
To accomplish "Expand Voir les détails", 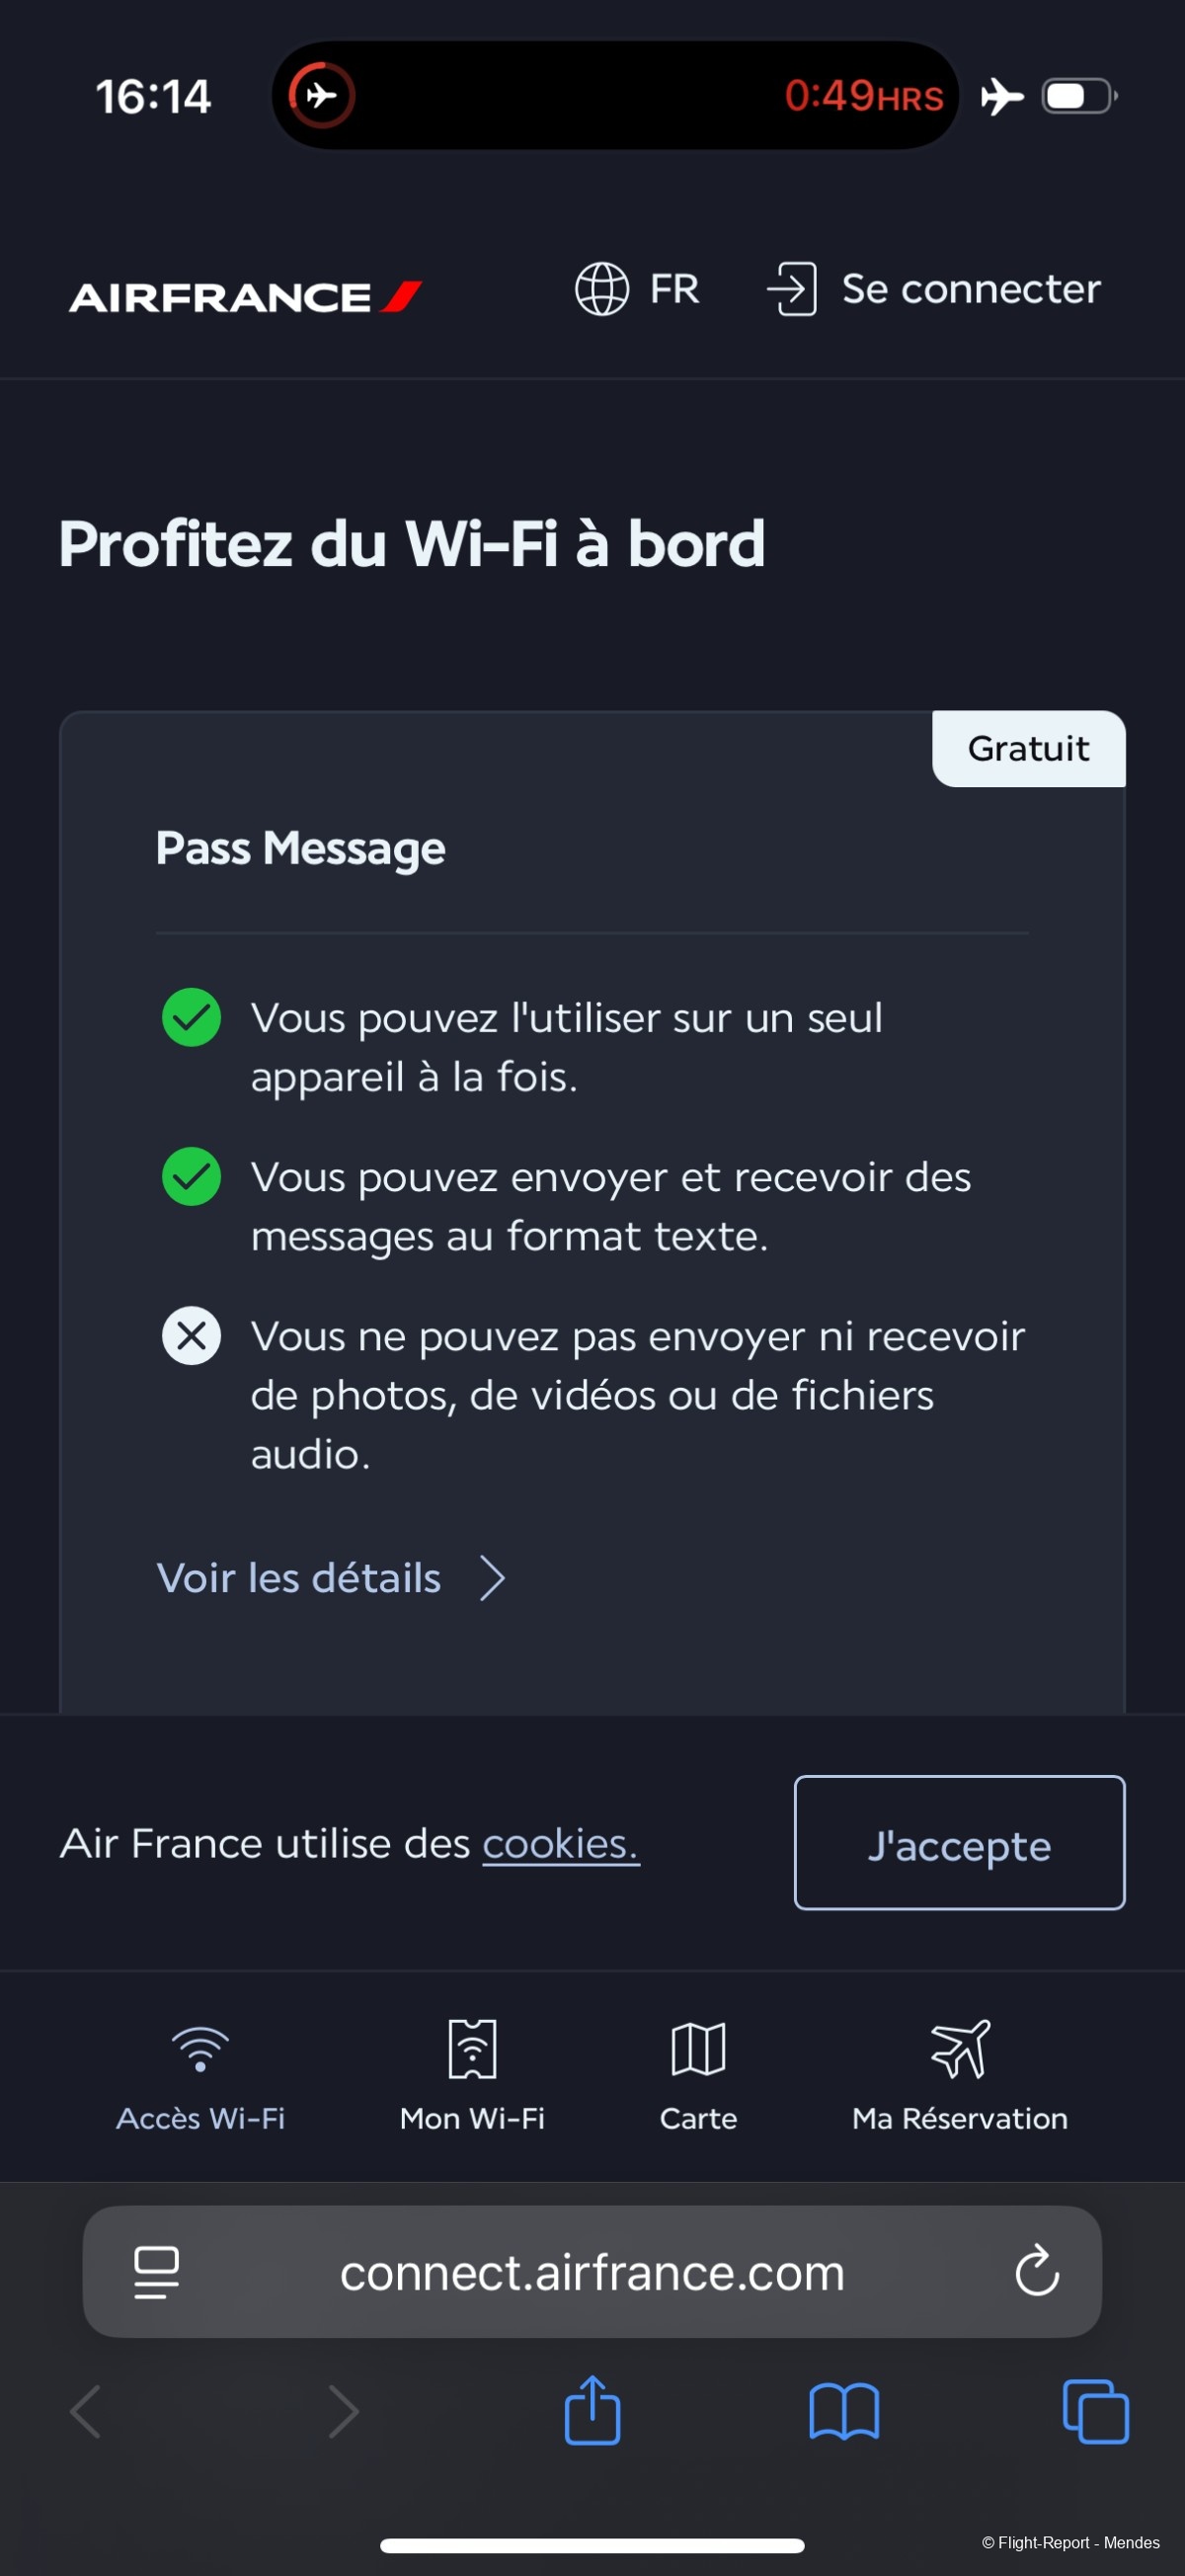I will (299, 1578).
